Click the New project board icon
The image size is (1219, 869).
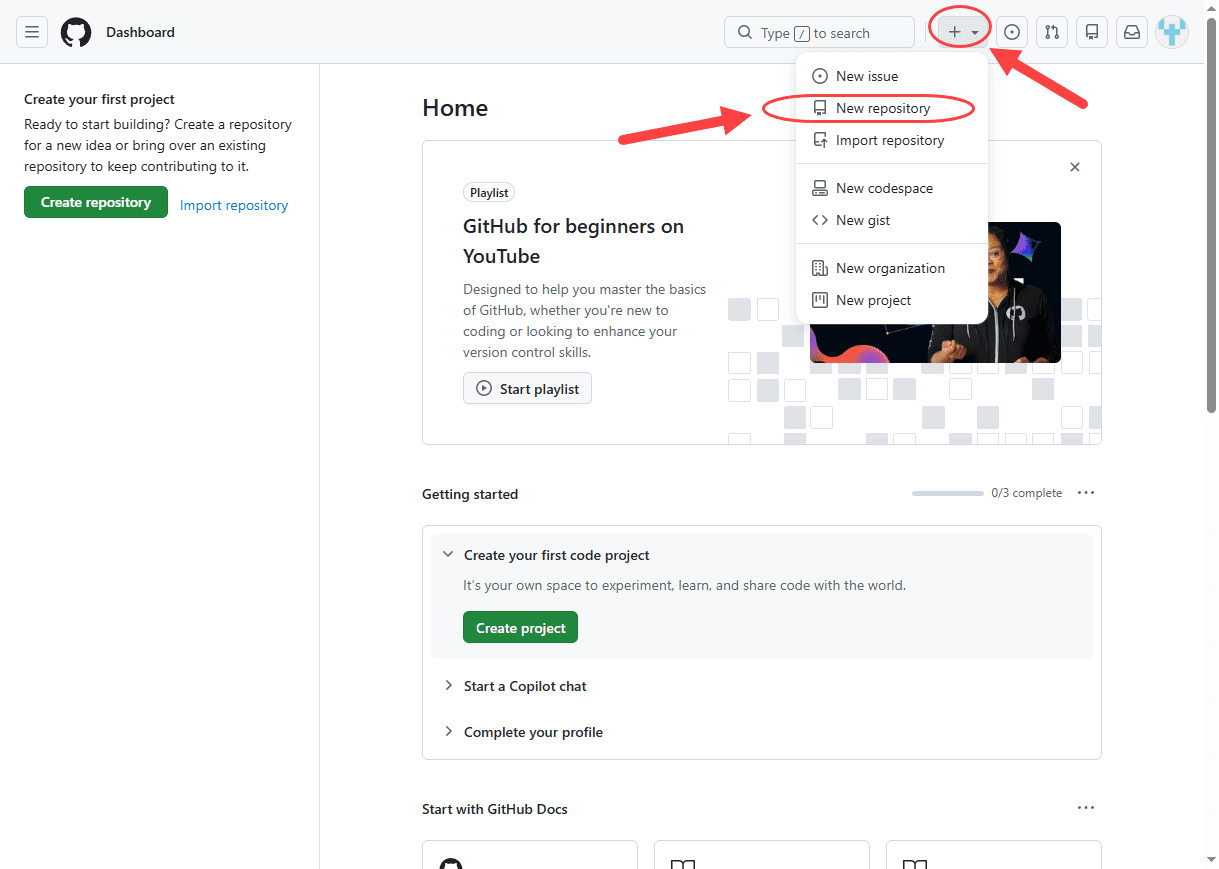(820, 300)
